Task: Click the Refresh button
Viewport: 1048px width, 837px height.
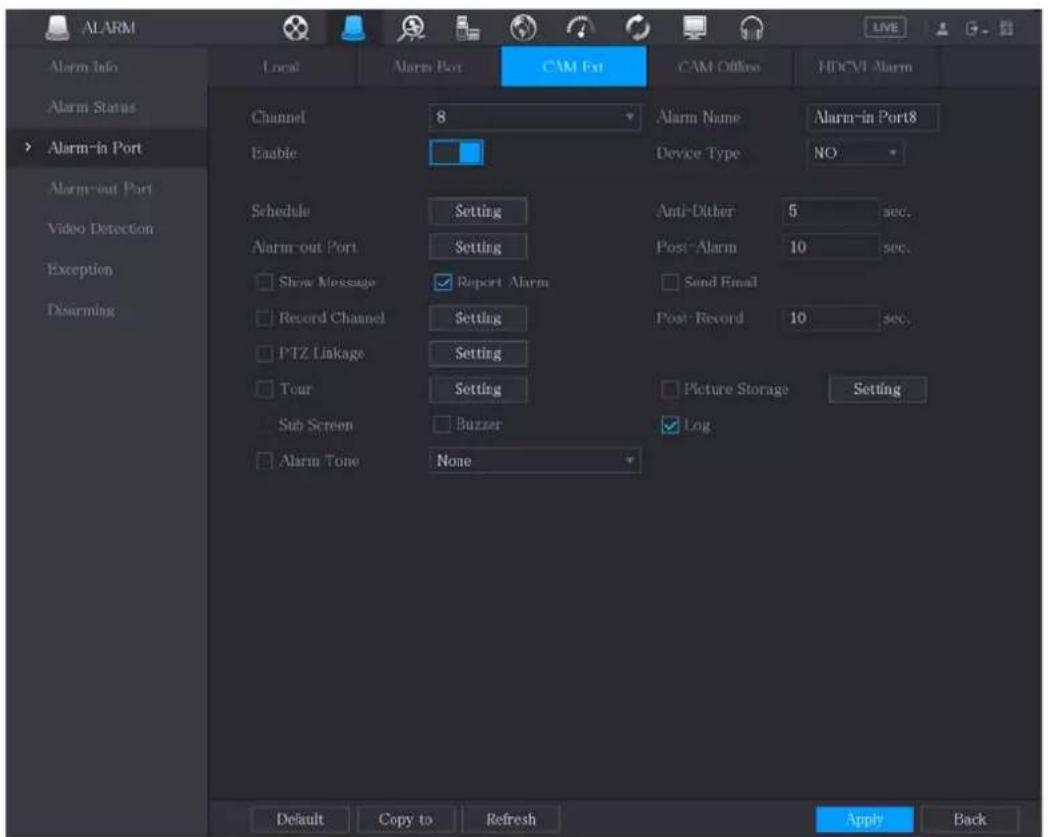Action: coord(511,819)
